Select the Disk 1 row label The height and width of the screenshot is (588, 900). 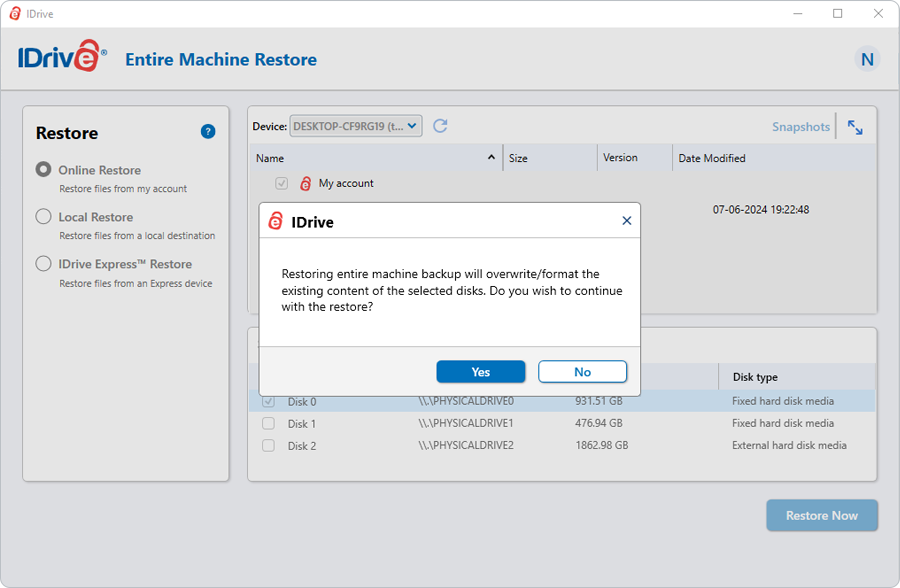click(x=302, y=424)
